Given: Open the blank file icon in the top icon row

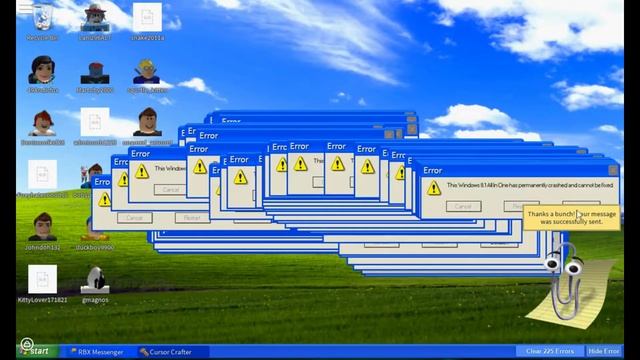Looking at the screenshot, I should click(147, 18).
